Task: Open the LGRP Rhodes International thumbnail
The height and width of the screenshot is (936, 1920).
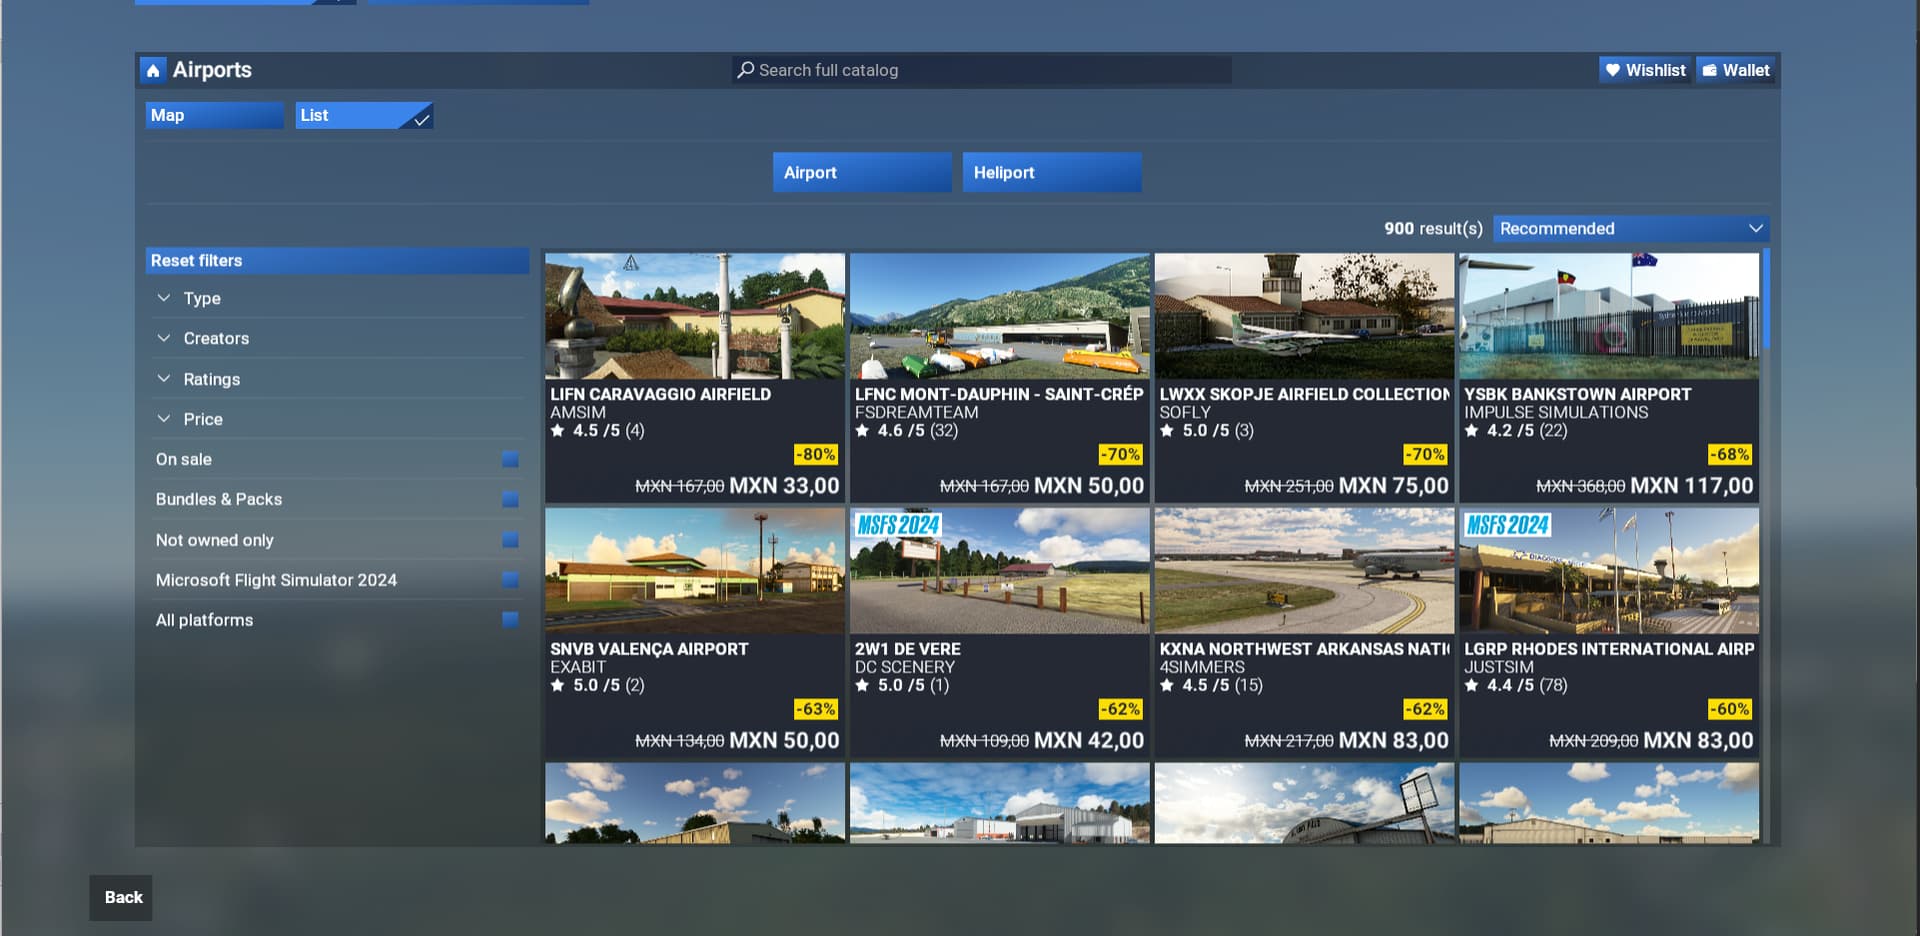Action: click(1609, 571)
